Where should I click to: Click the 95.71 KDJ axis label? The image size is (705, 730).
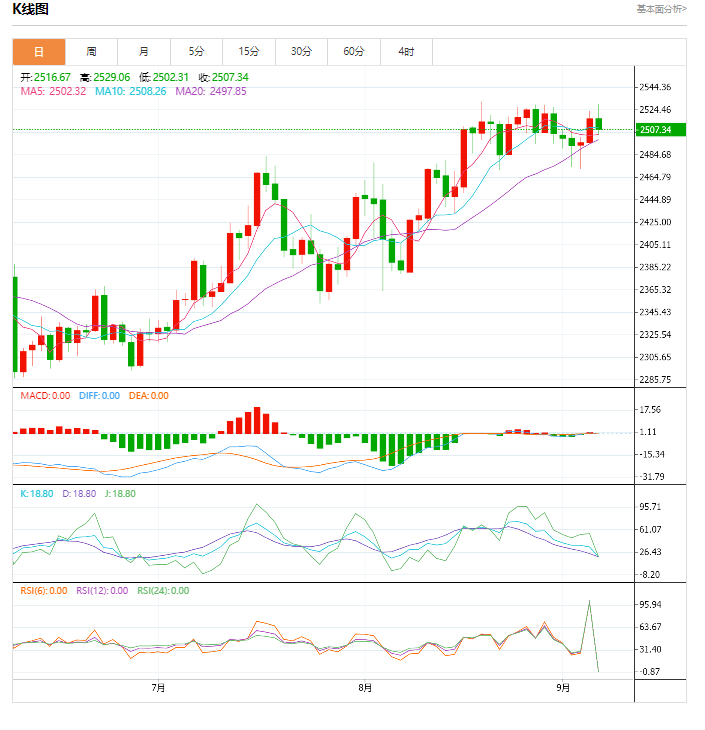tap(650, 507)
